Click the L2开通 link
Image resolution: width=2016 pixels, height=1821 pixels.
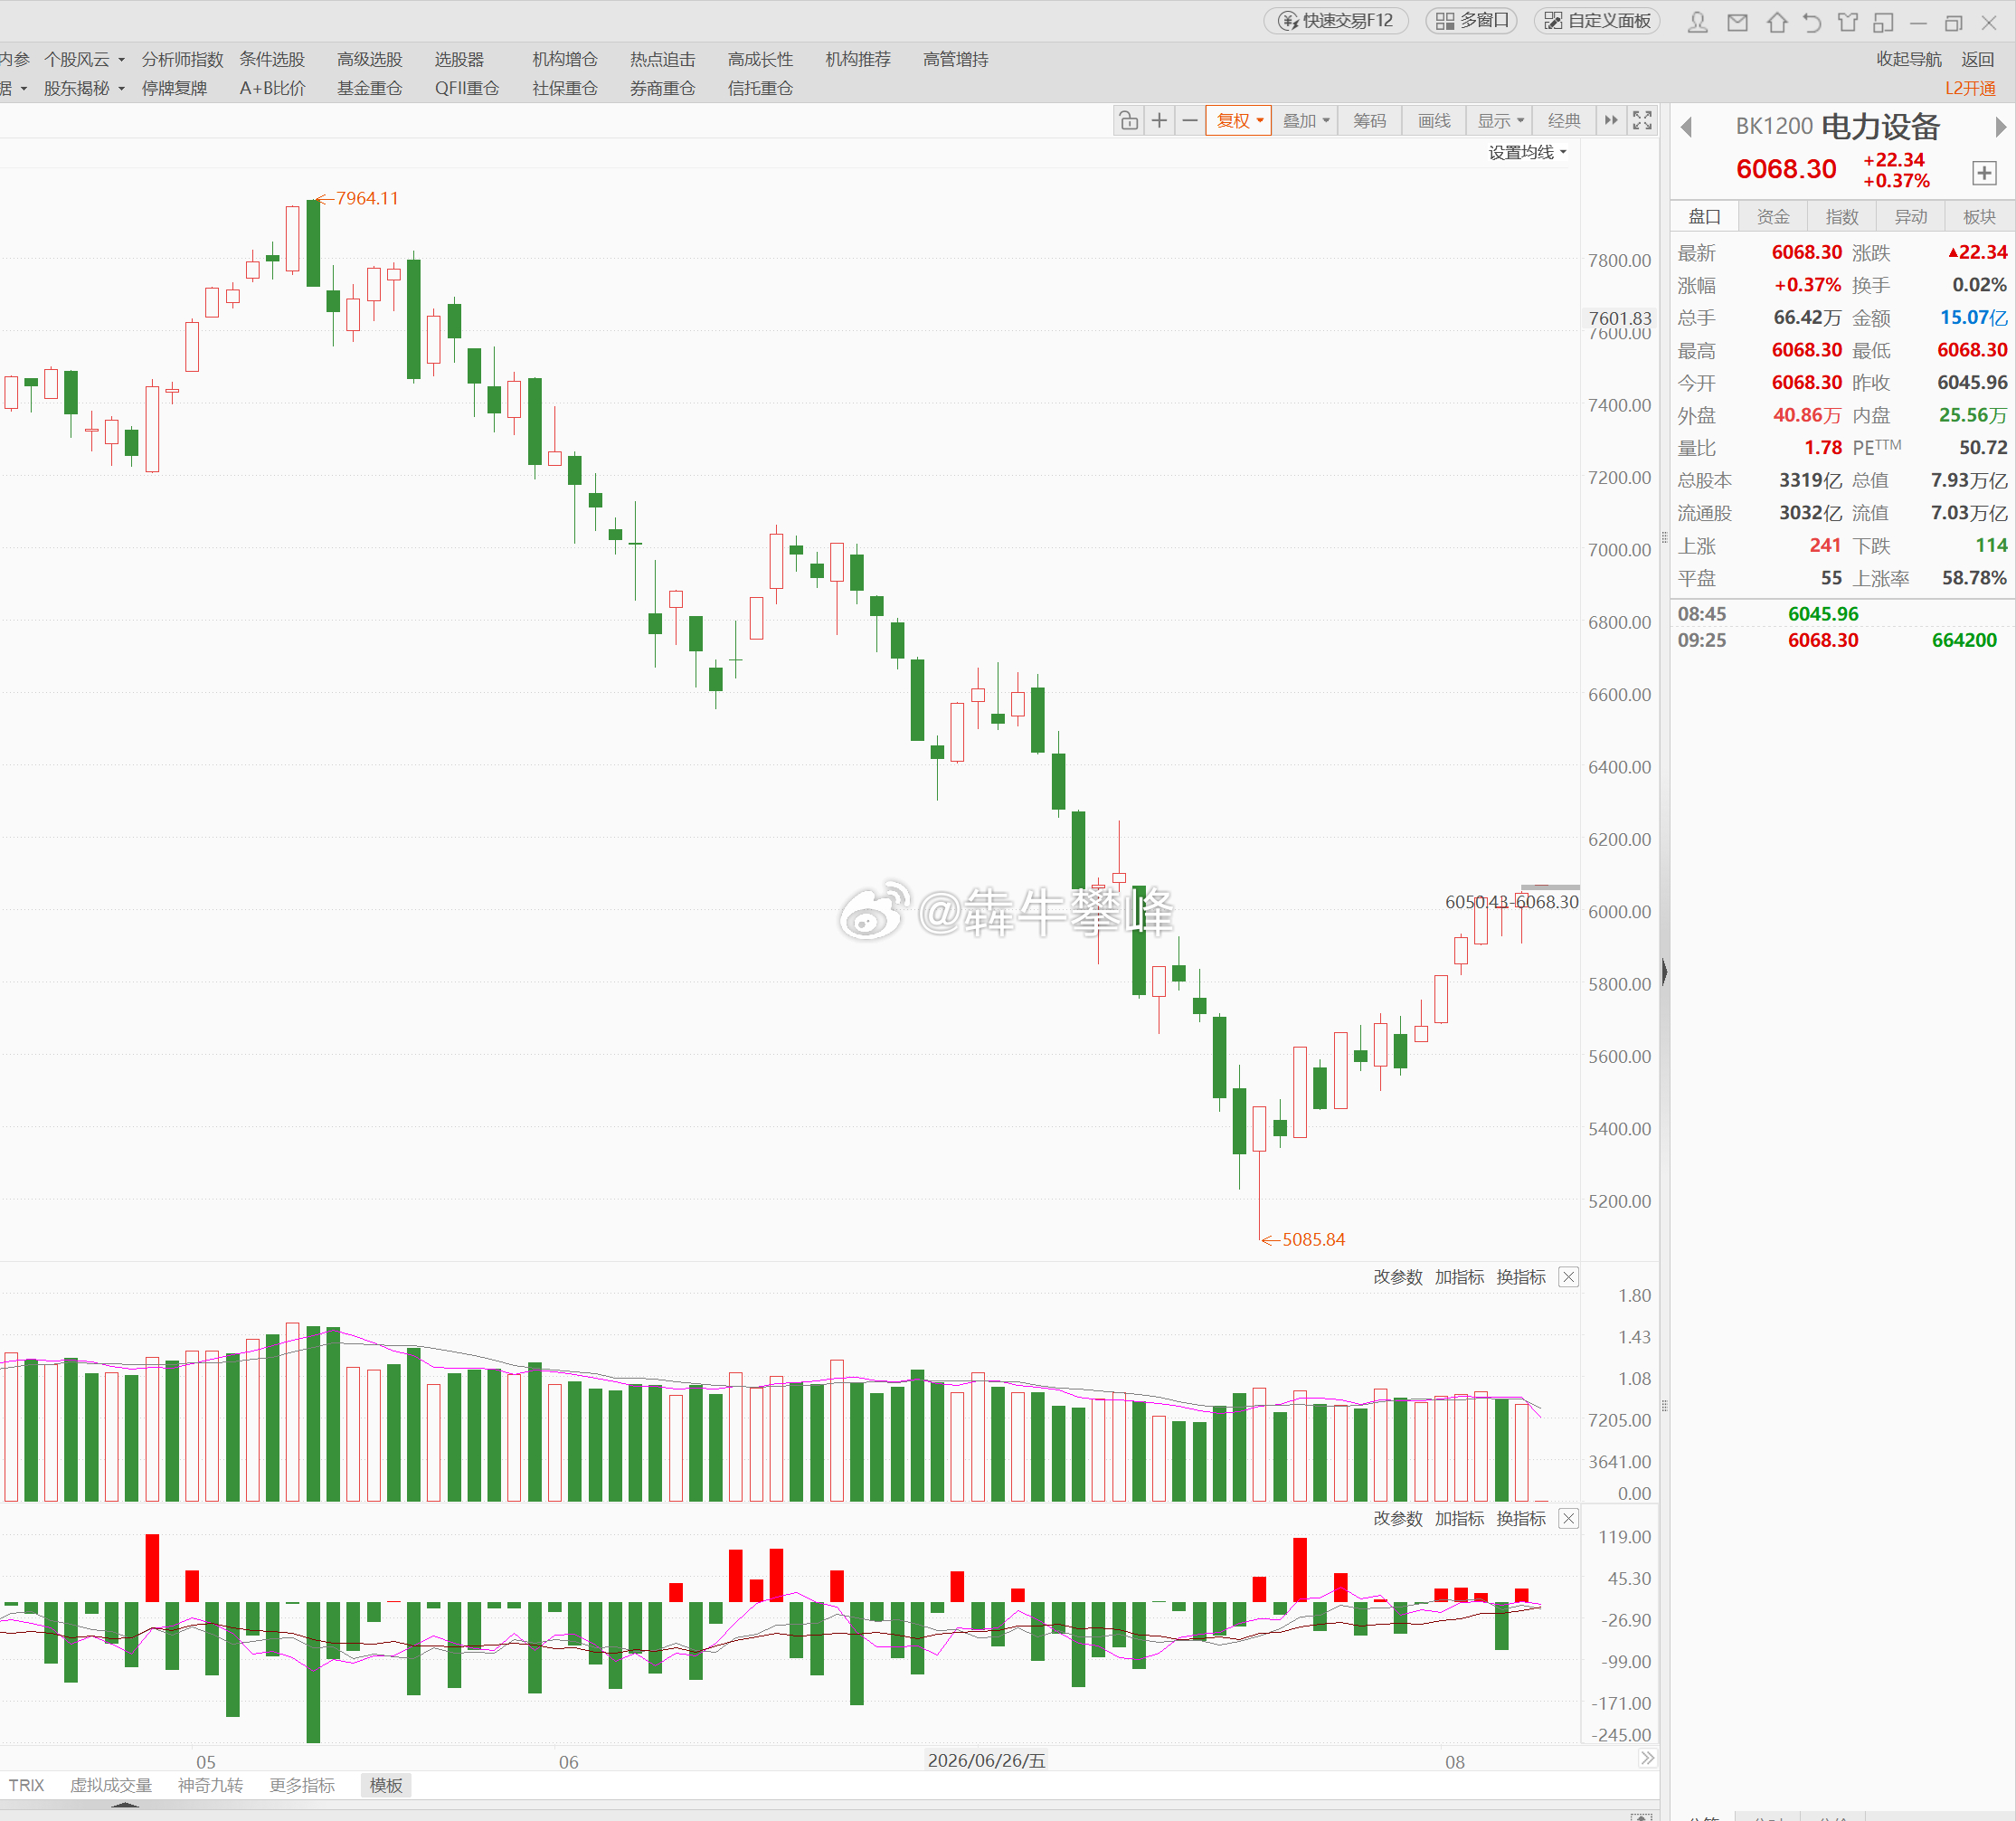click(1970, 88)
